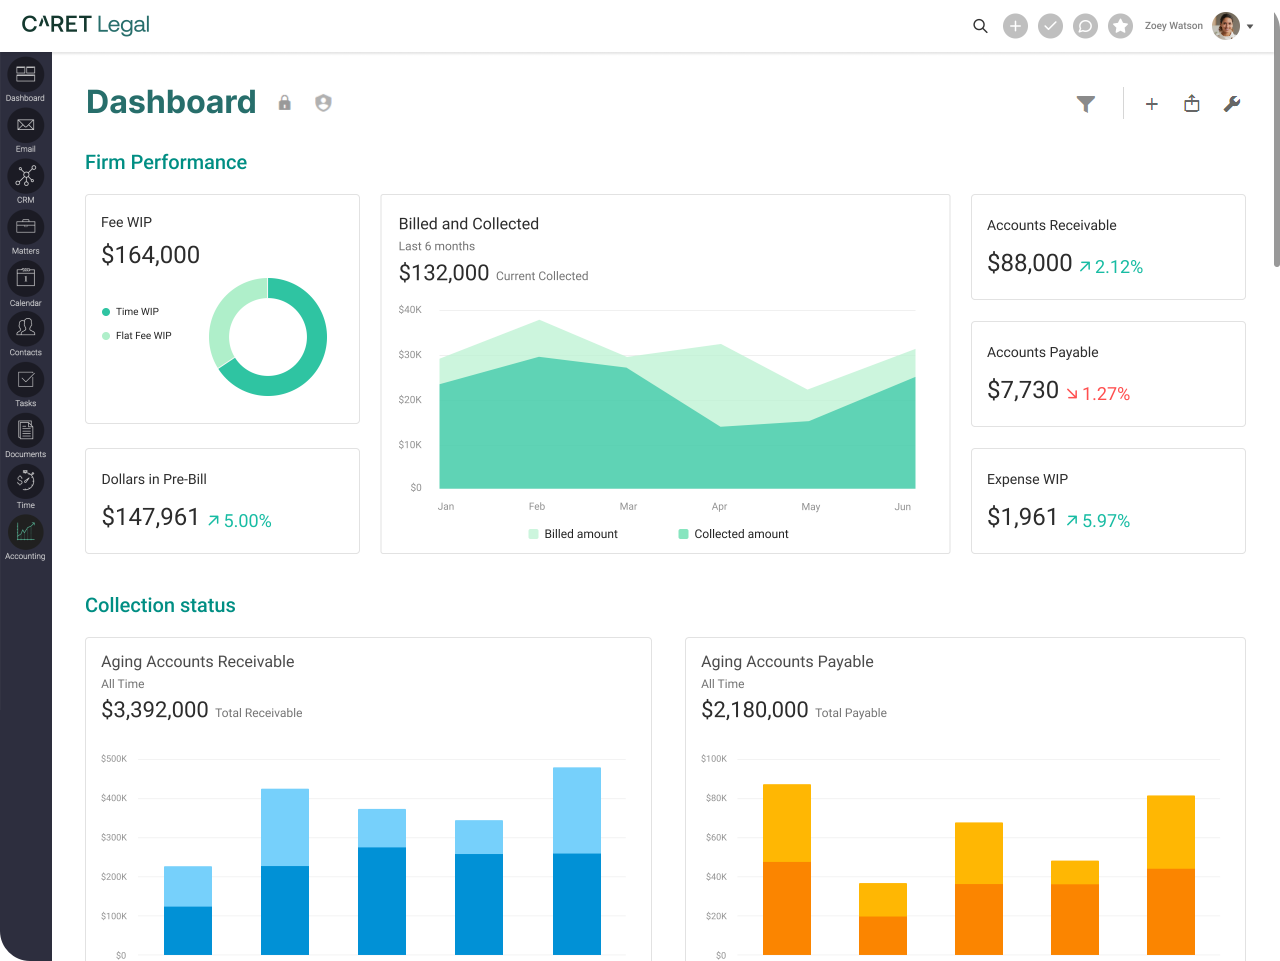Open the Accounting sidebar icon
The image size is (1280, 961).
[x=25, y=532]
